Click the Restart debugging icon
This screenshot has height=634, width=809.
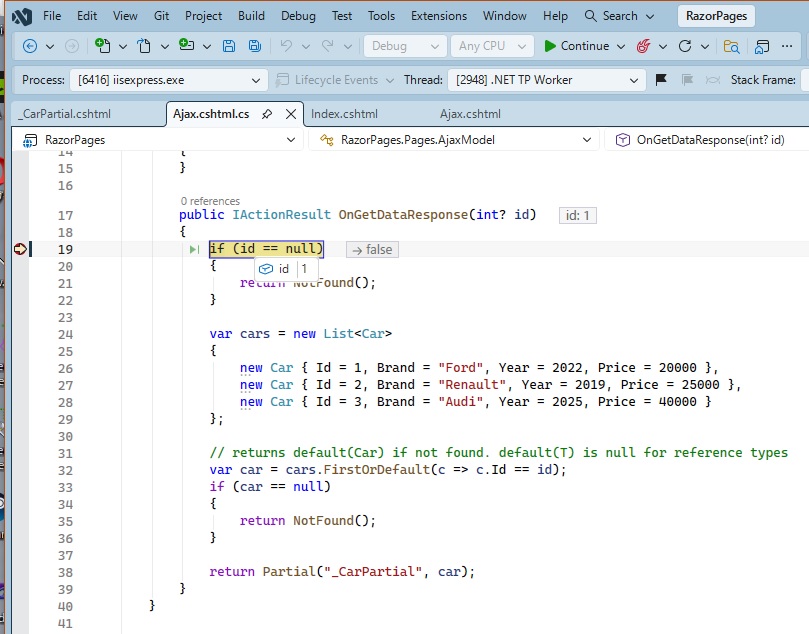pyautogui.click(x=685, y=46)
